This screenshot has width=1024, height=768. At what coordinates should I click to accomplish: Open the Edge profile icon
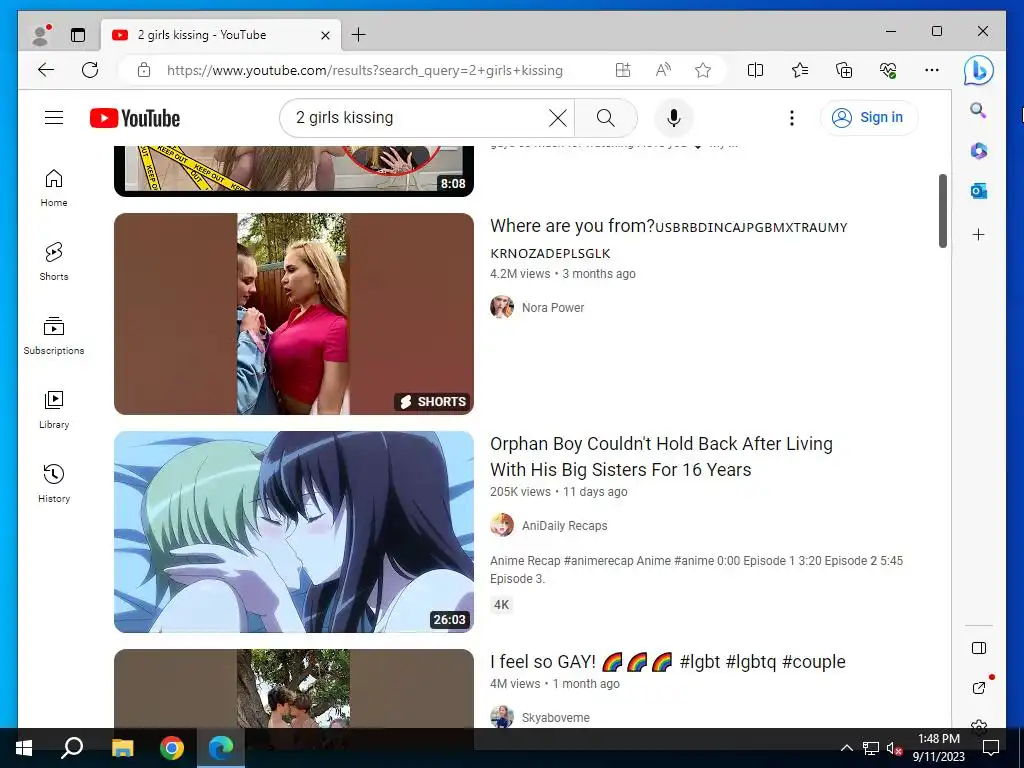click(x=41, y=35)
